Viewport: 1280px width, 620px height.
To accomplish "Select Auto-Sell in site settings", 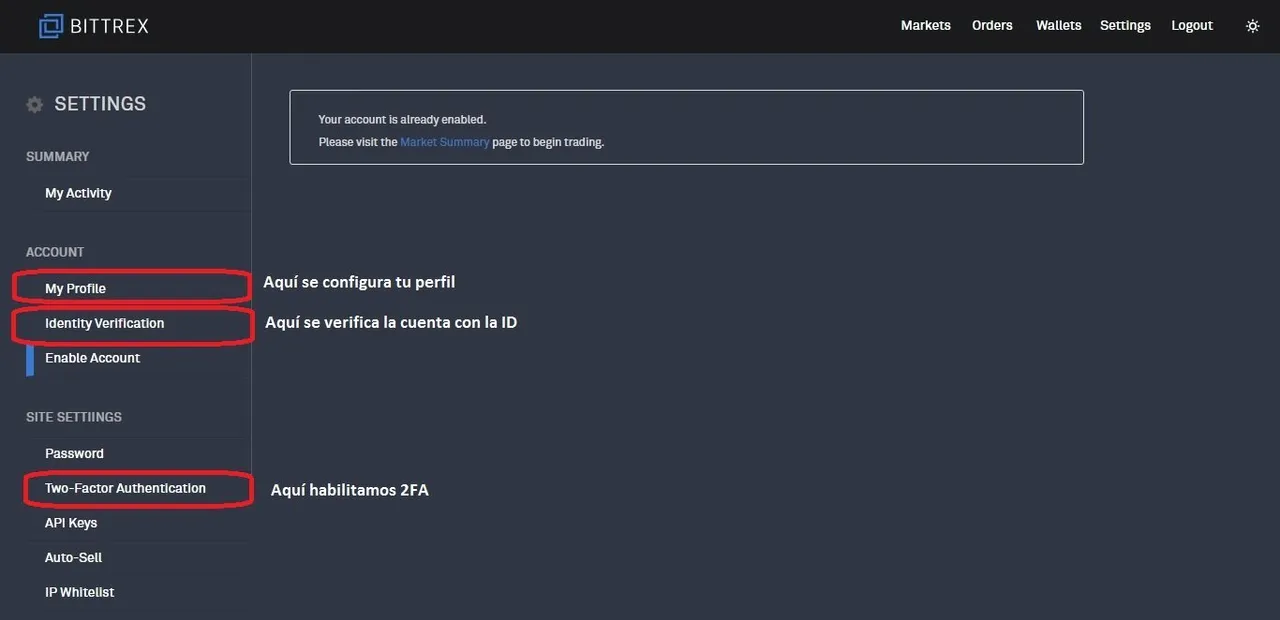I will tap(73, 557).
